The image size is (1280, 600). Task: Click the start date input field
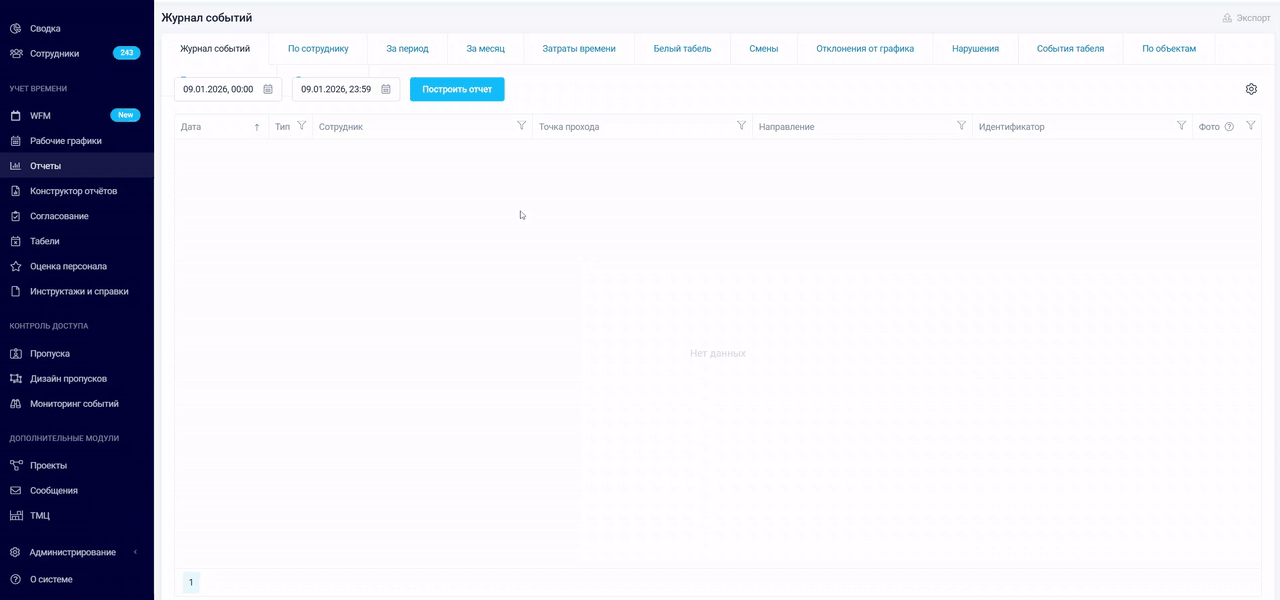pyautogui.click(x=218, y=89)
